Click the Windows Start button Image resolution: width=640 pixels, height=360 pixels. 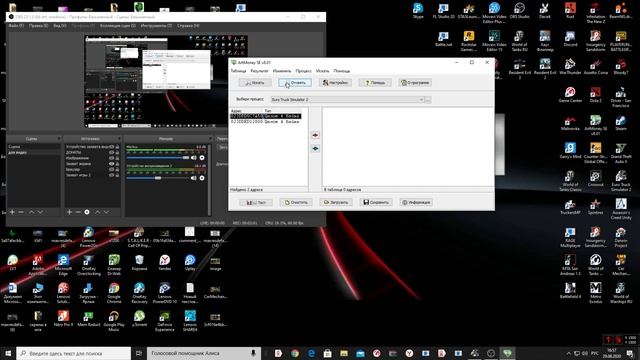pos(8,353)
